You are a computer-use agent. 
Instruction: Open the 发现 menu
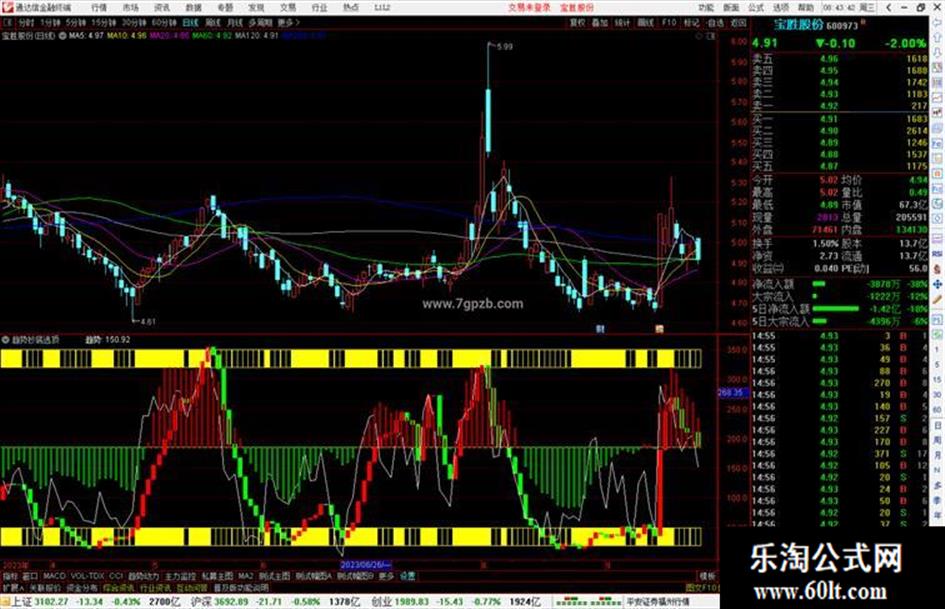click(256, 8)
